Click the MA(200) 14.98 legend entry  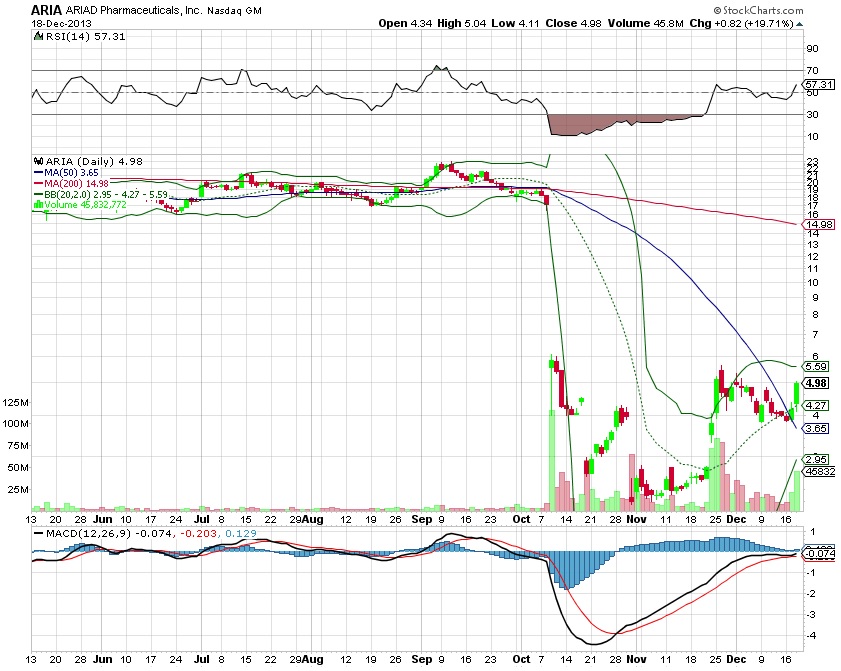click(76, 183)
